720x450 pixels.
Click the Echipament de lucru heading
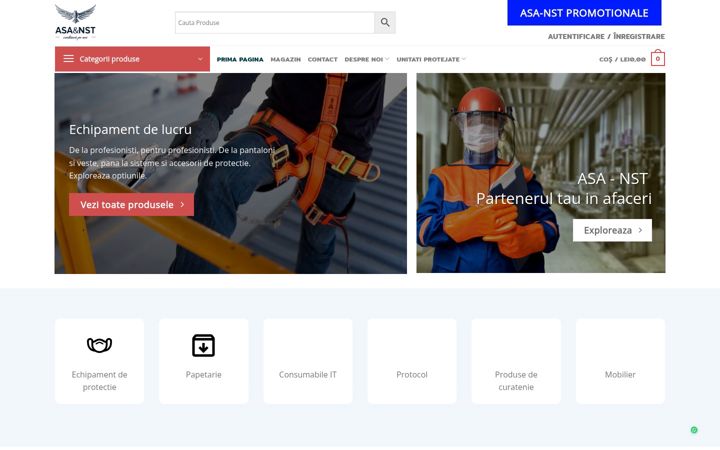point(130,130)
